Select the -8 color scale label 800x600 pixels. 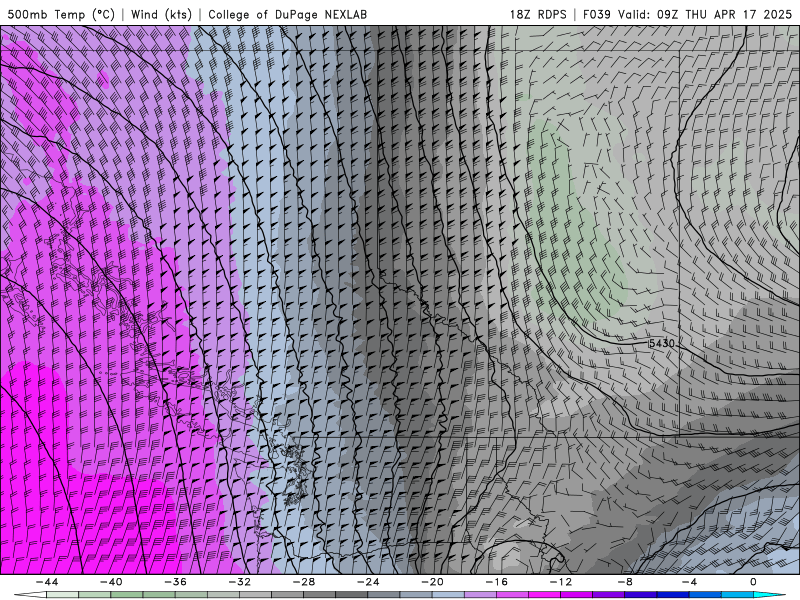coord(625,582)
